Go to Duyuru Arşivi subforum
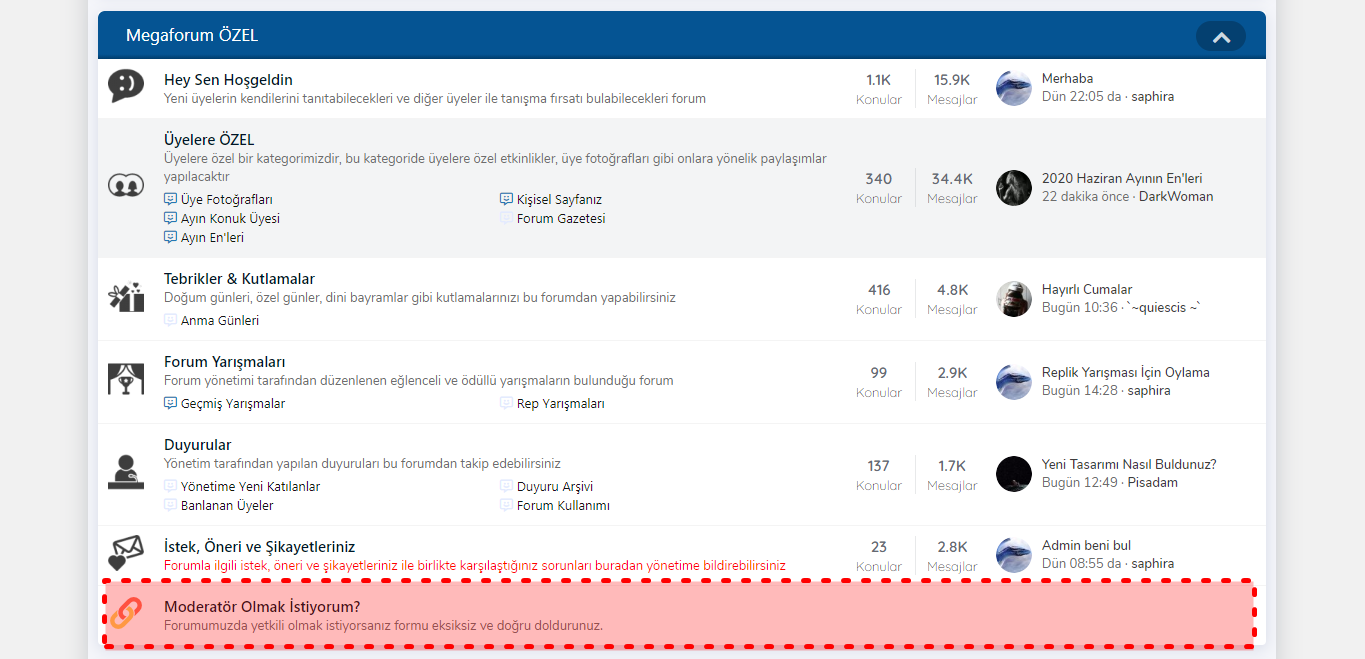Viewport: 1365px width, 659px height. click(x=555, y=487)
